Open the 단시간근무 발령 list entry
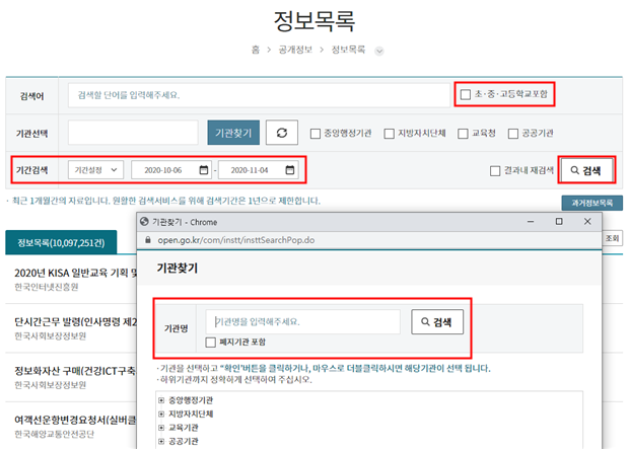This screenshot has height=463, width=638. coord(76,322)
